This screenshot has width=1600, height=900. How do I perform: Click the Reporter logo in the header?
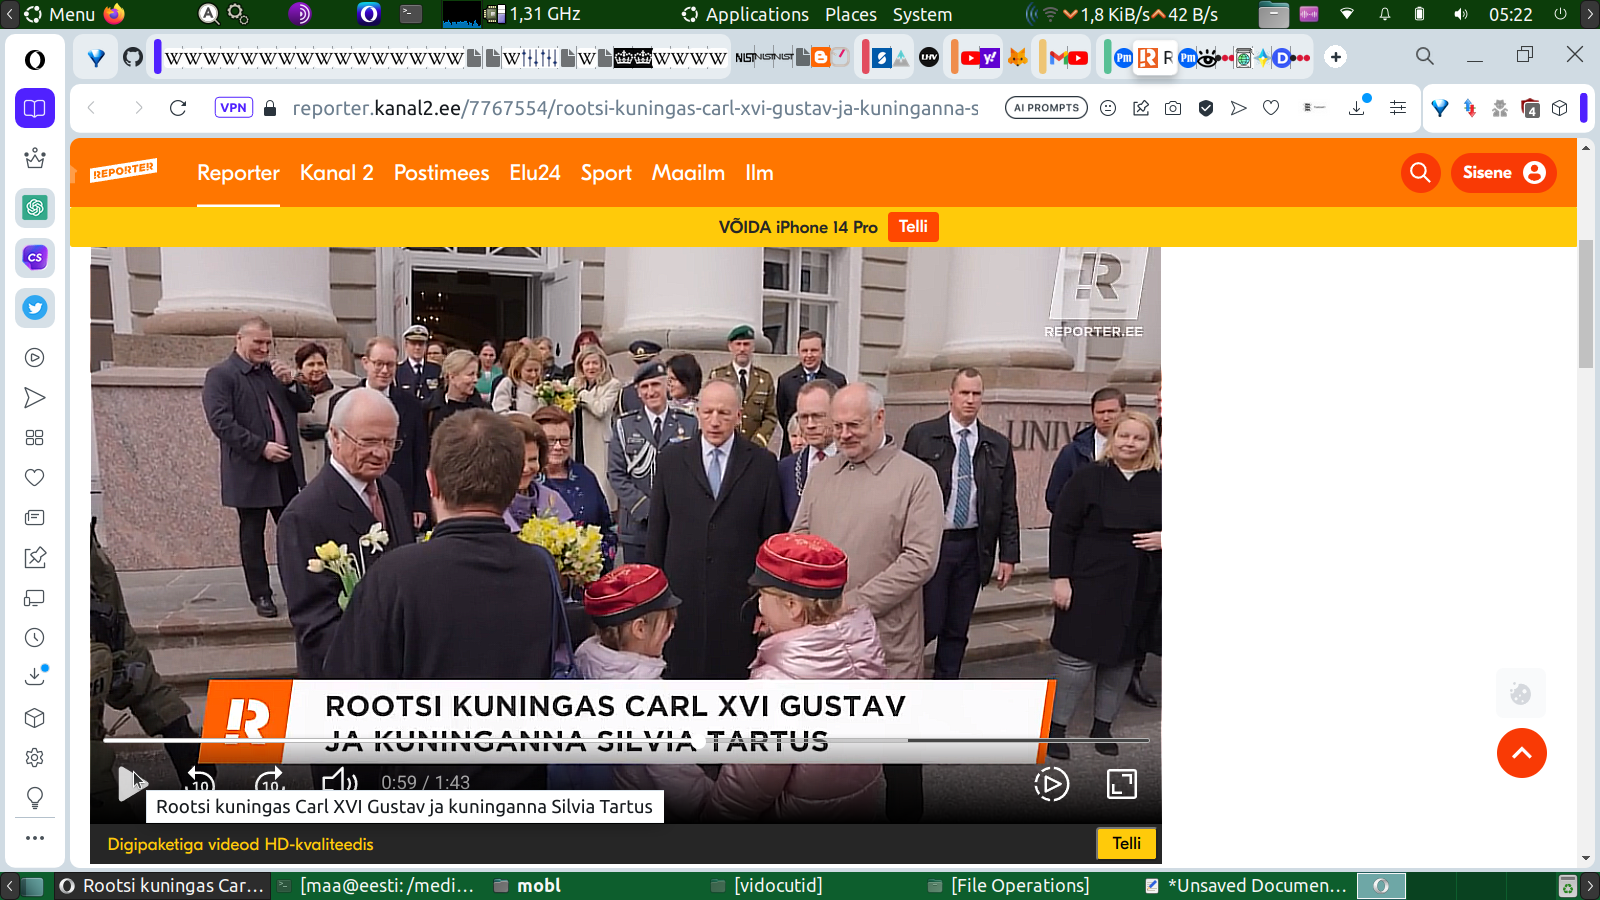tap(123, 171)
